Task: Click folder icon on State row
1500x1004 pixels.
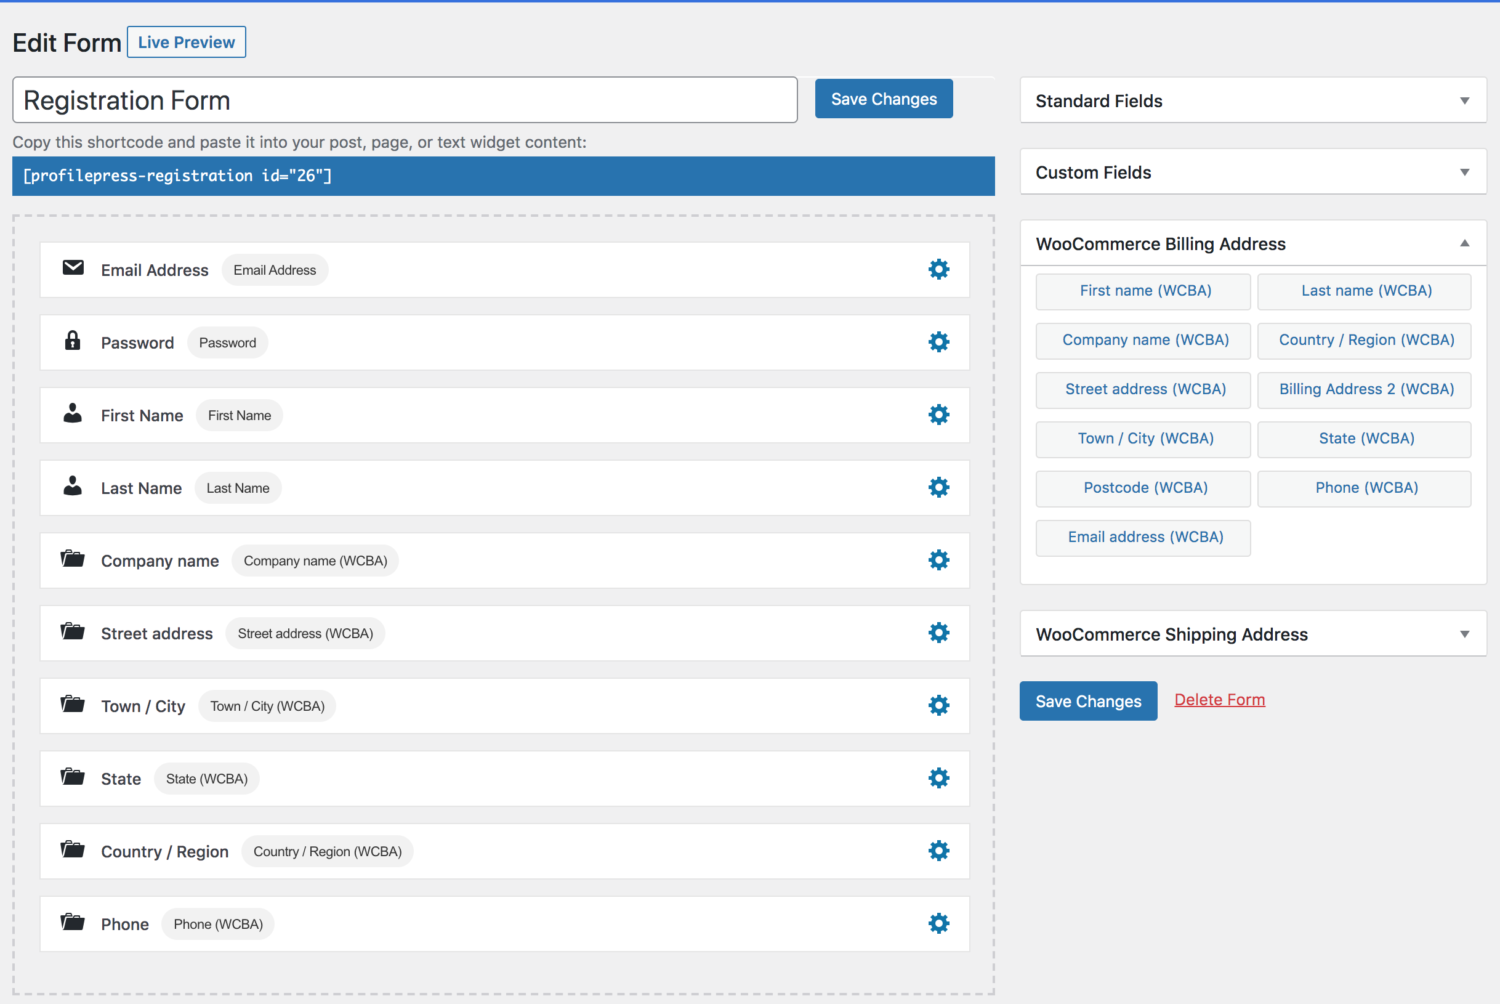Action: [x=73, y=776]
